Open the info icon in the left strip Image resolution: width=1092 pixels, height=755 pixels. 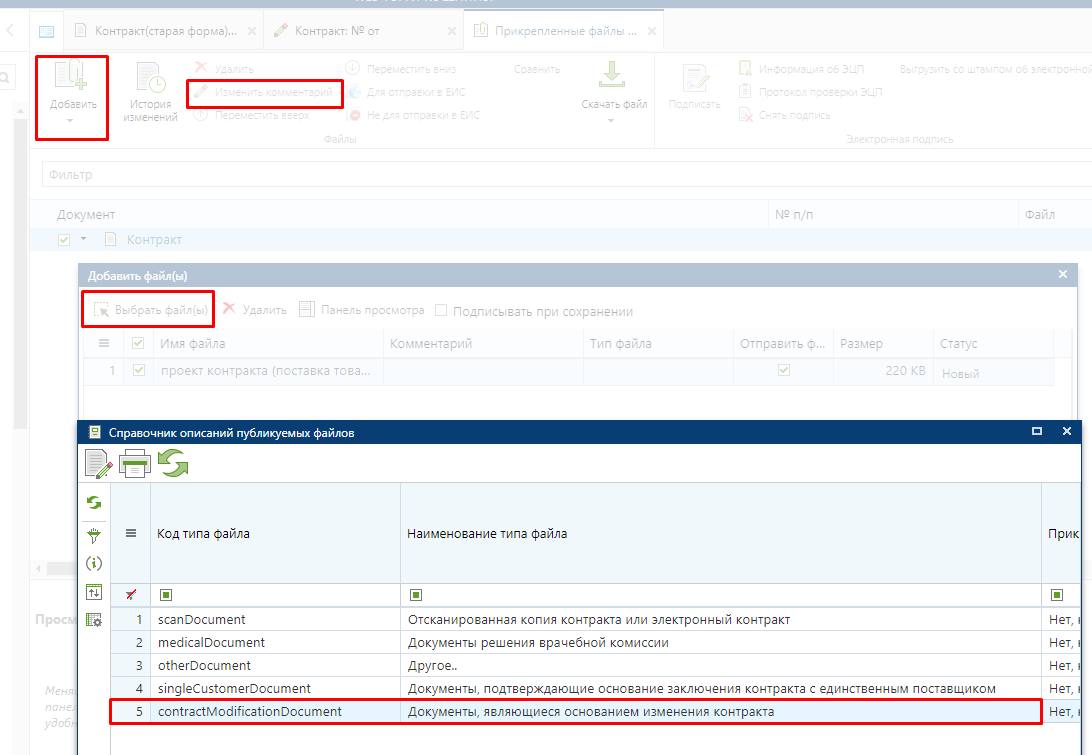[x=94, y=563]
